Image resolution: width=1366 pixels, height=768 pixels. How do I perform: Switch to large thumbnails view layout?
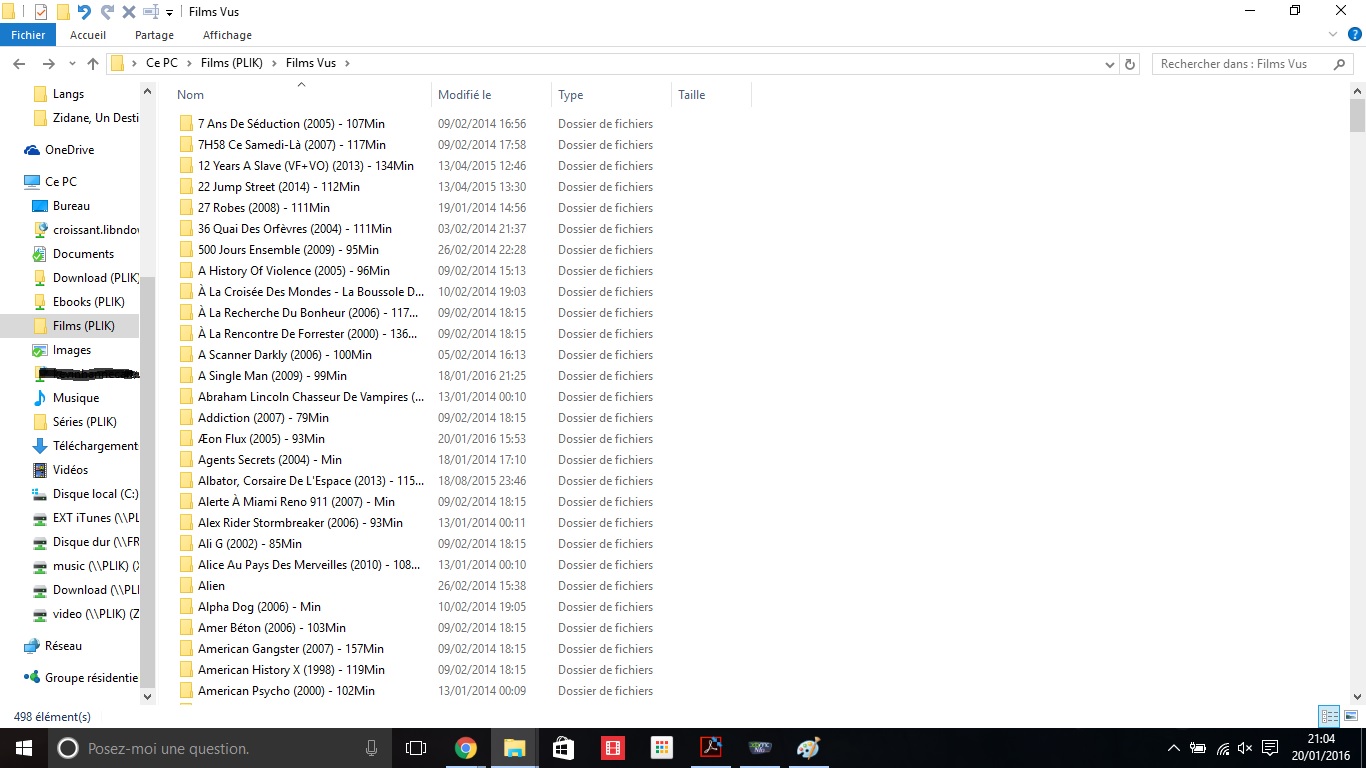[x=1349, y=716]
